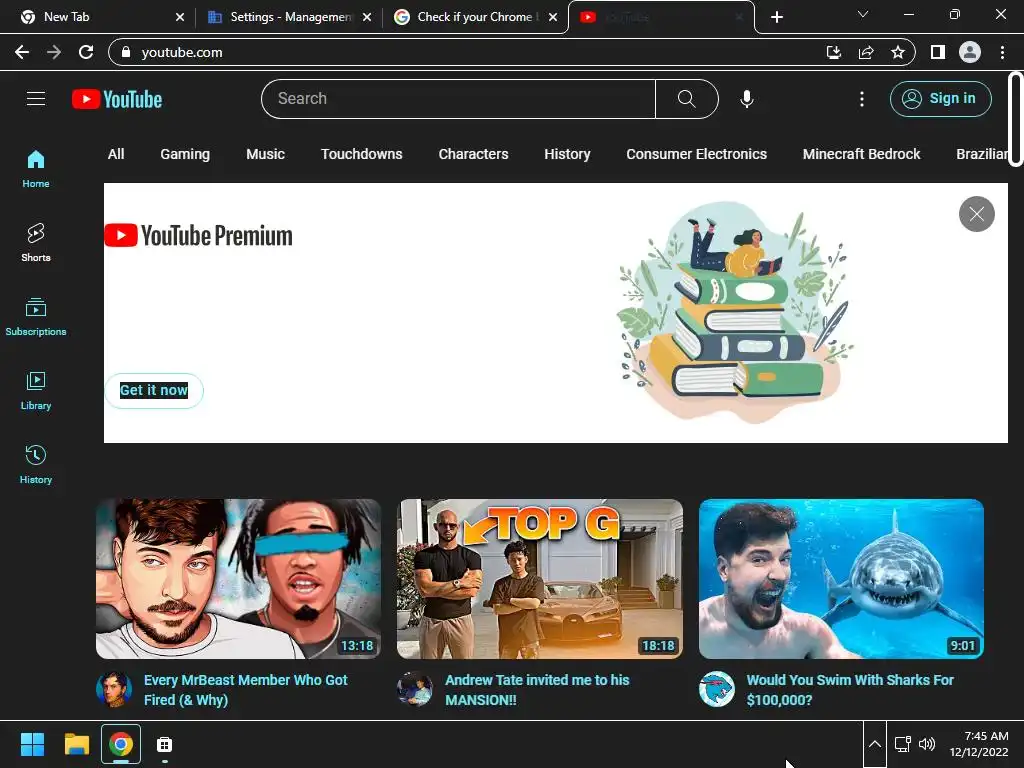Open the tab search dropdown

coord(863,14)
